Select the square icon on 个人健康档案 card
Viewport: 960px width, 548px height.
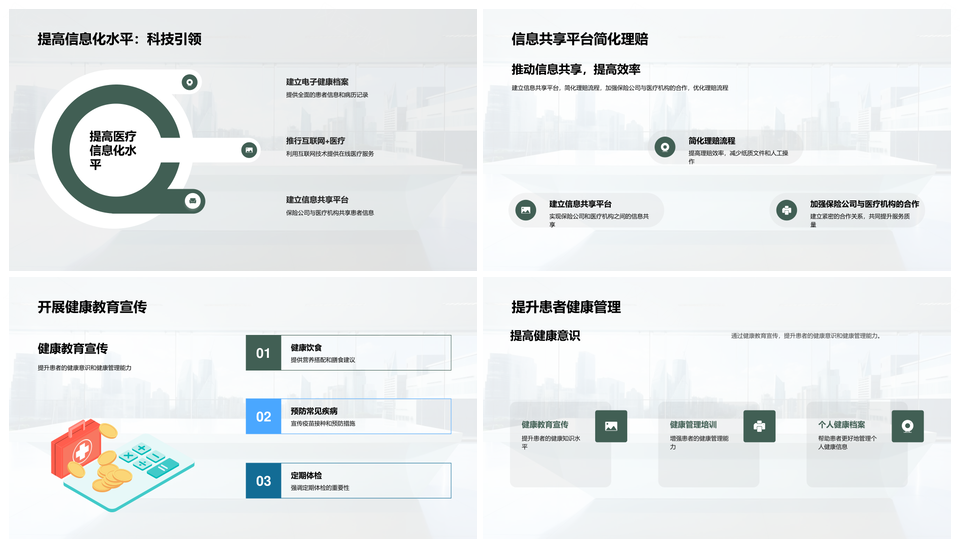pos(907,426)
